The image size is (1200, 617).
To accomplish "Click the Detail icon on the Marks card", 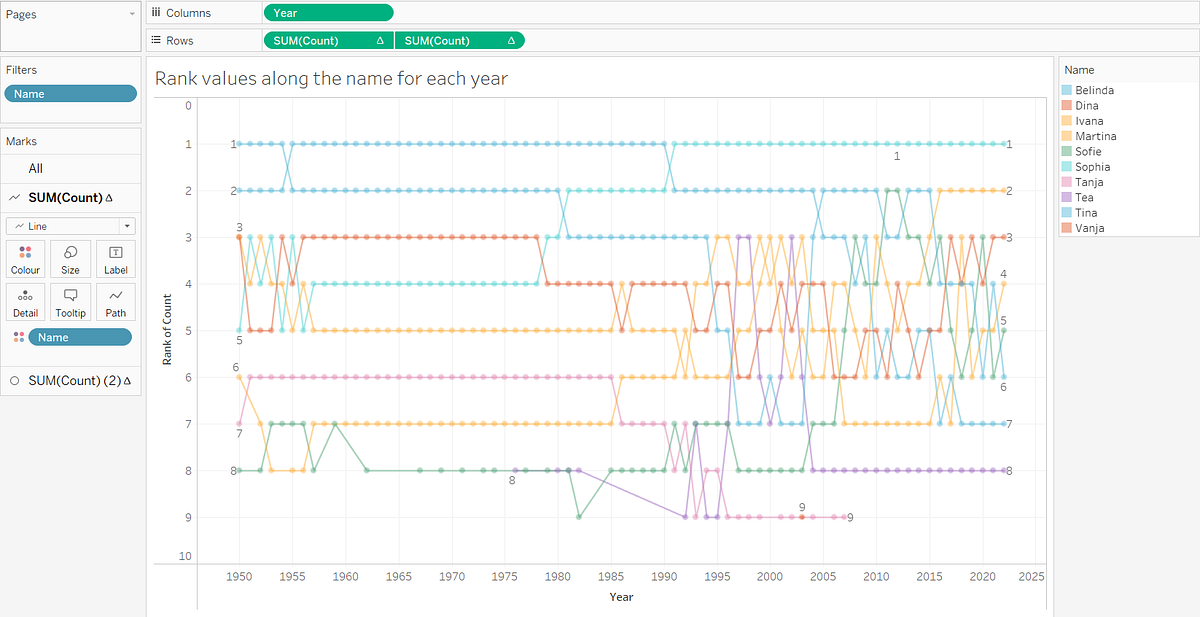I will click(25, 301).
